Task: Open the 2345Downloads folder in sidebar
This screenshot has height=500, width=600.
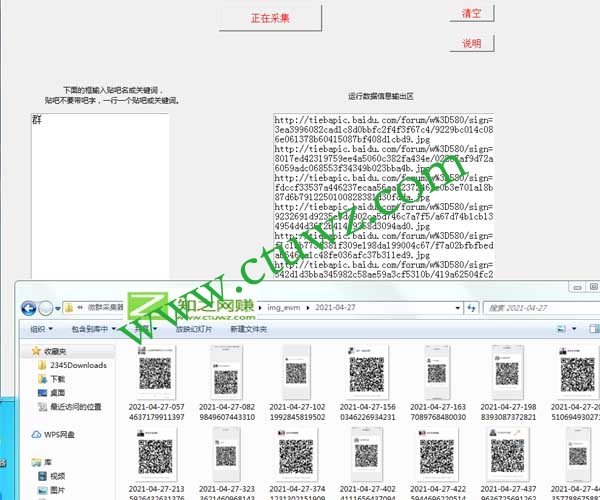Action: coord(73,365)
